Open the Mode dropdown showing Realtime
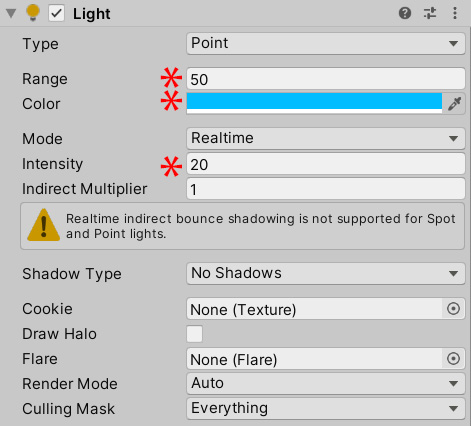 (x=326, y=138)
